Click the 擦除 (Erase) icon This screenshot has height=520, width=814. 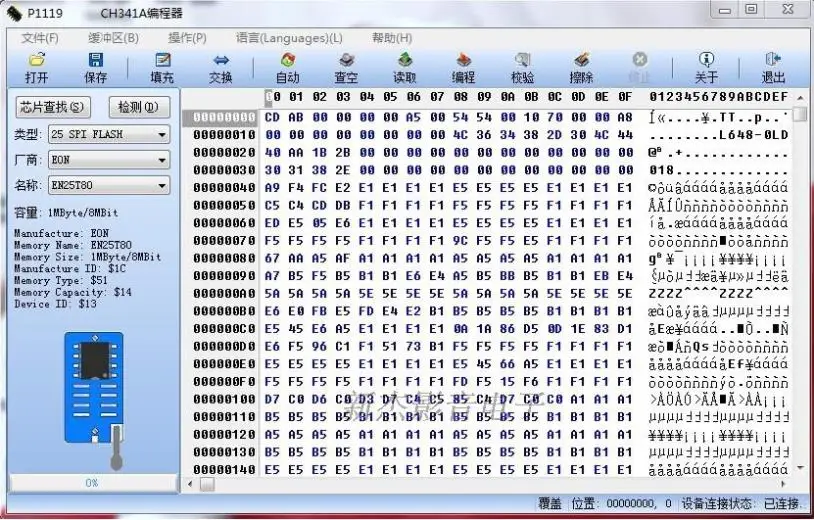(x=581, y=60)
